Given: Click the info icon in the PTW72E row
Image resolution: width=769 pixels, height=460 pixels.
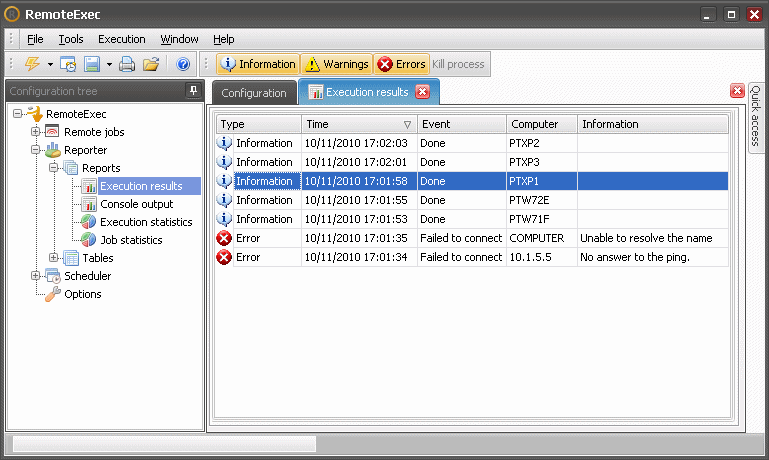Looking at the screenshot, I should [224, 200].
